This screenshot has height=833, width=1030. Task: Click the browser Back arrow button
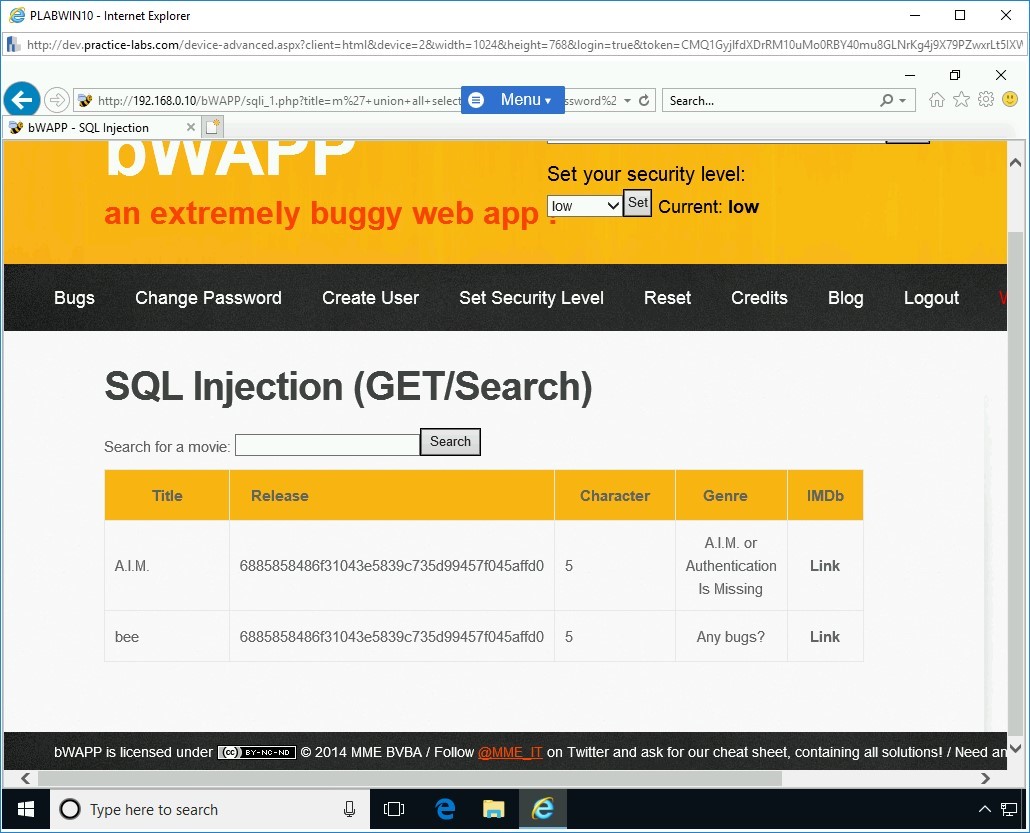point(22,100)
